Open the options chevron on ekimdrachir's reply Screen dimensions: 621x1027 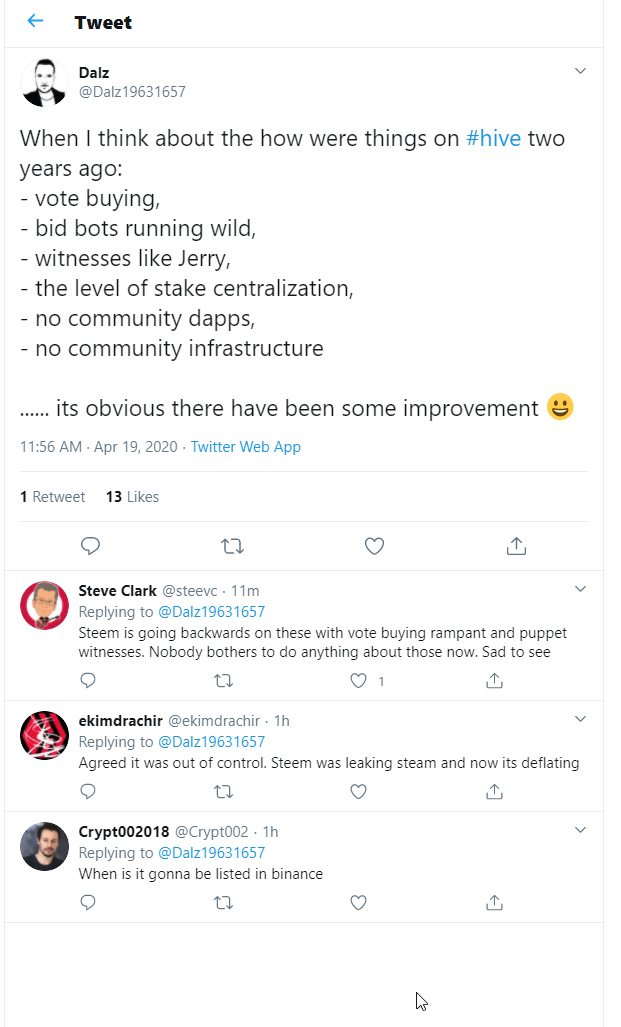580,719
